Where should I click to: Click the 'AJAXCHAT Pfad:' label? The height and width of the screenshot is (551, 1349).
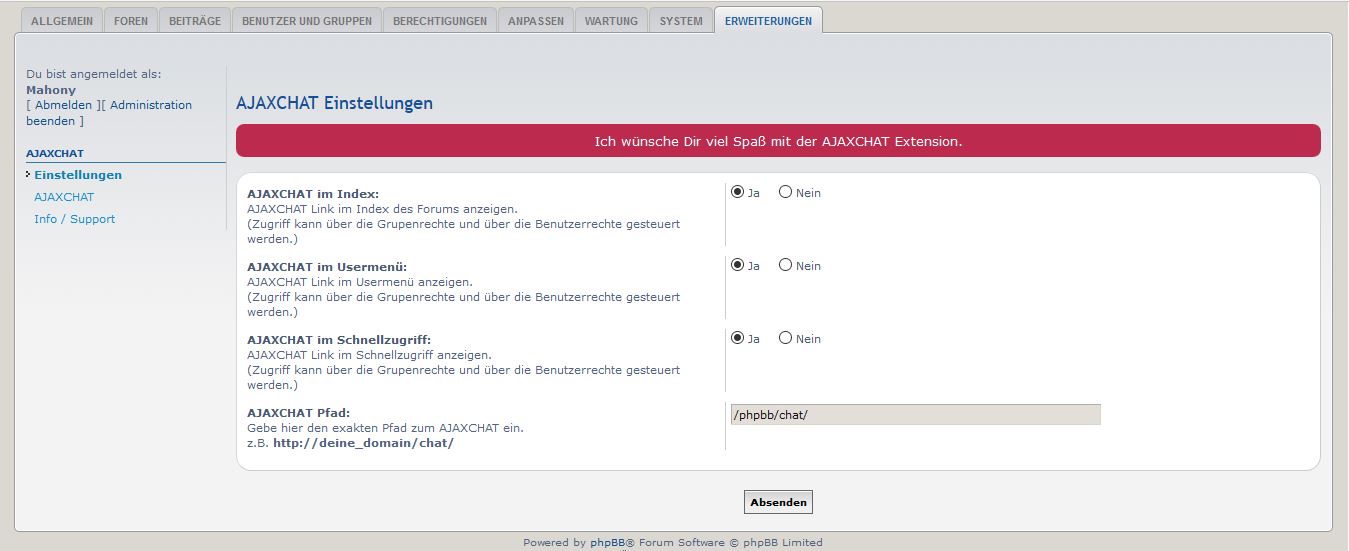[298, 413]
